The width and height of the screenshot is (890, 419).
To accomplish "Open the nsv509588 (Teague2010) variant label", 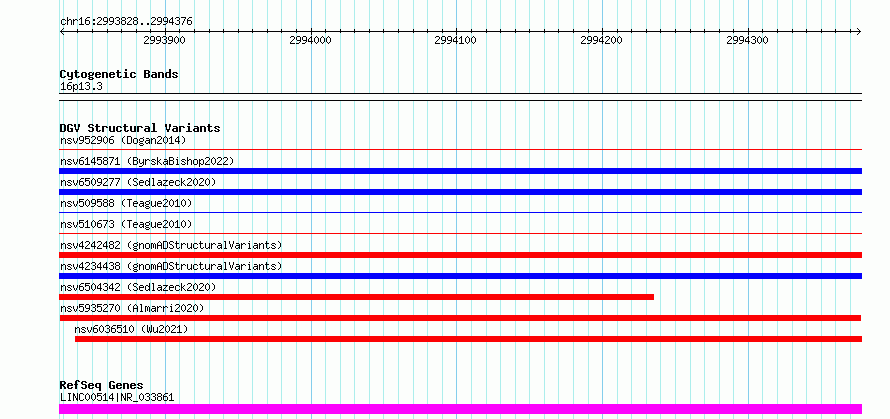I will (126, 203).
